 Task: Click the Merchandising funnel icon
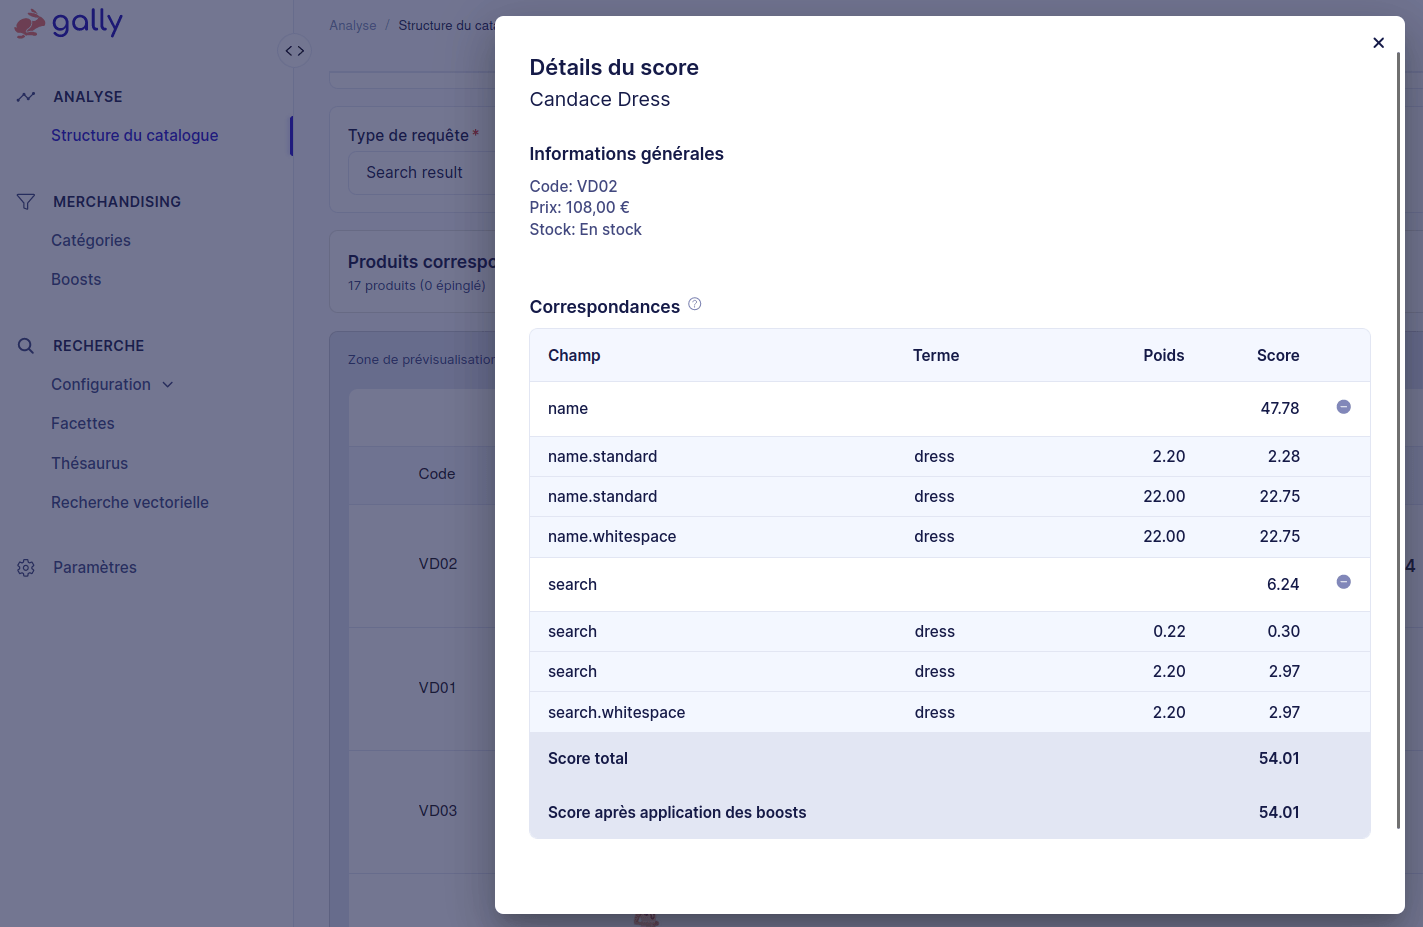(26, 202)
